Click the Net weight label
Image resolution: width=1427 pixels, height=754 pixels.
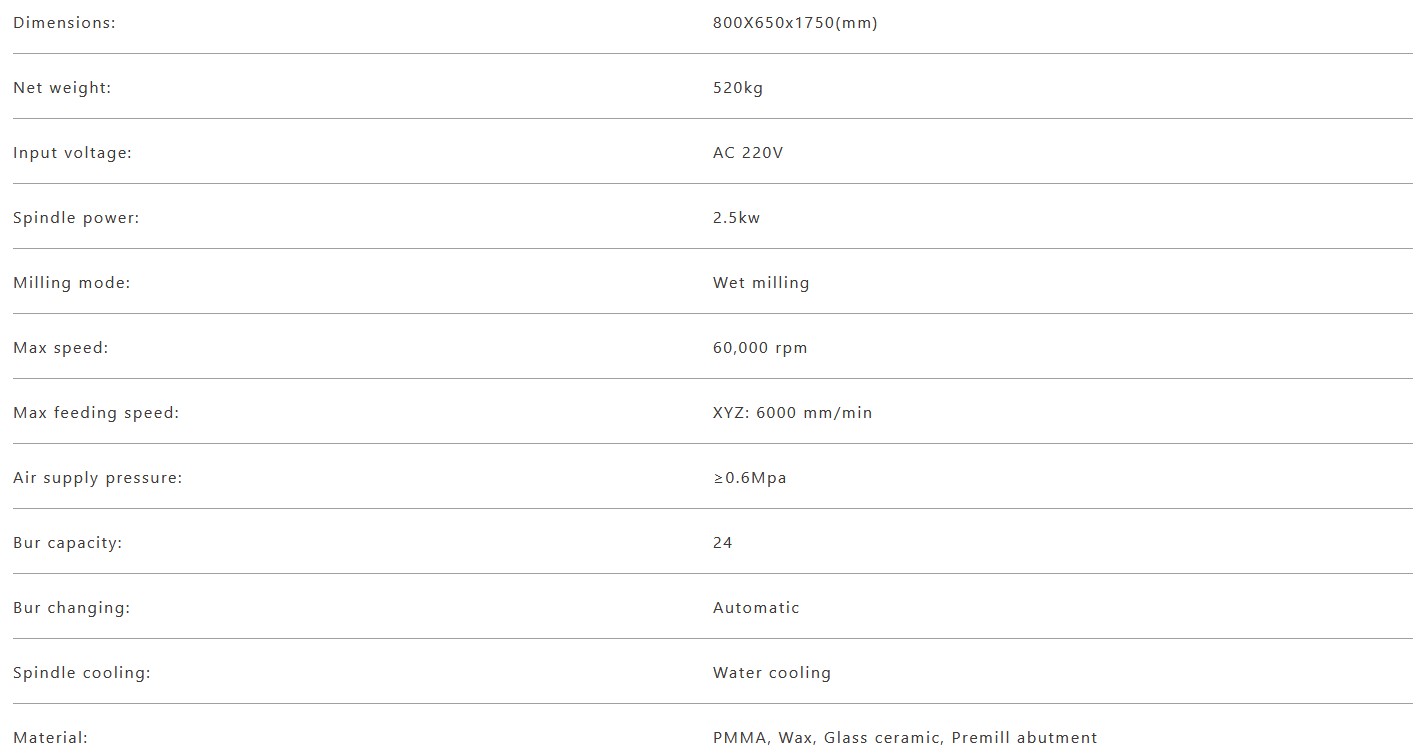point(62,88)
